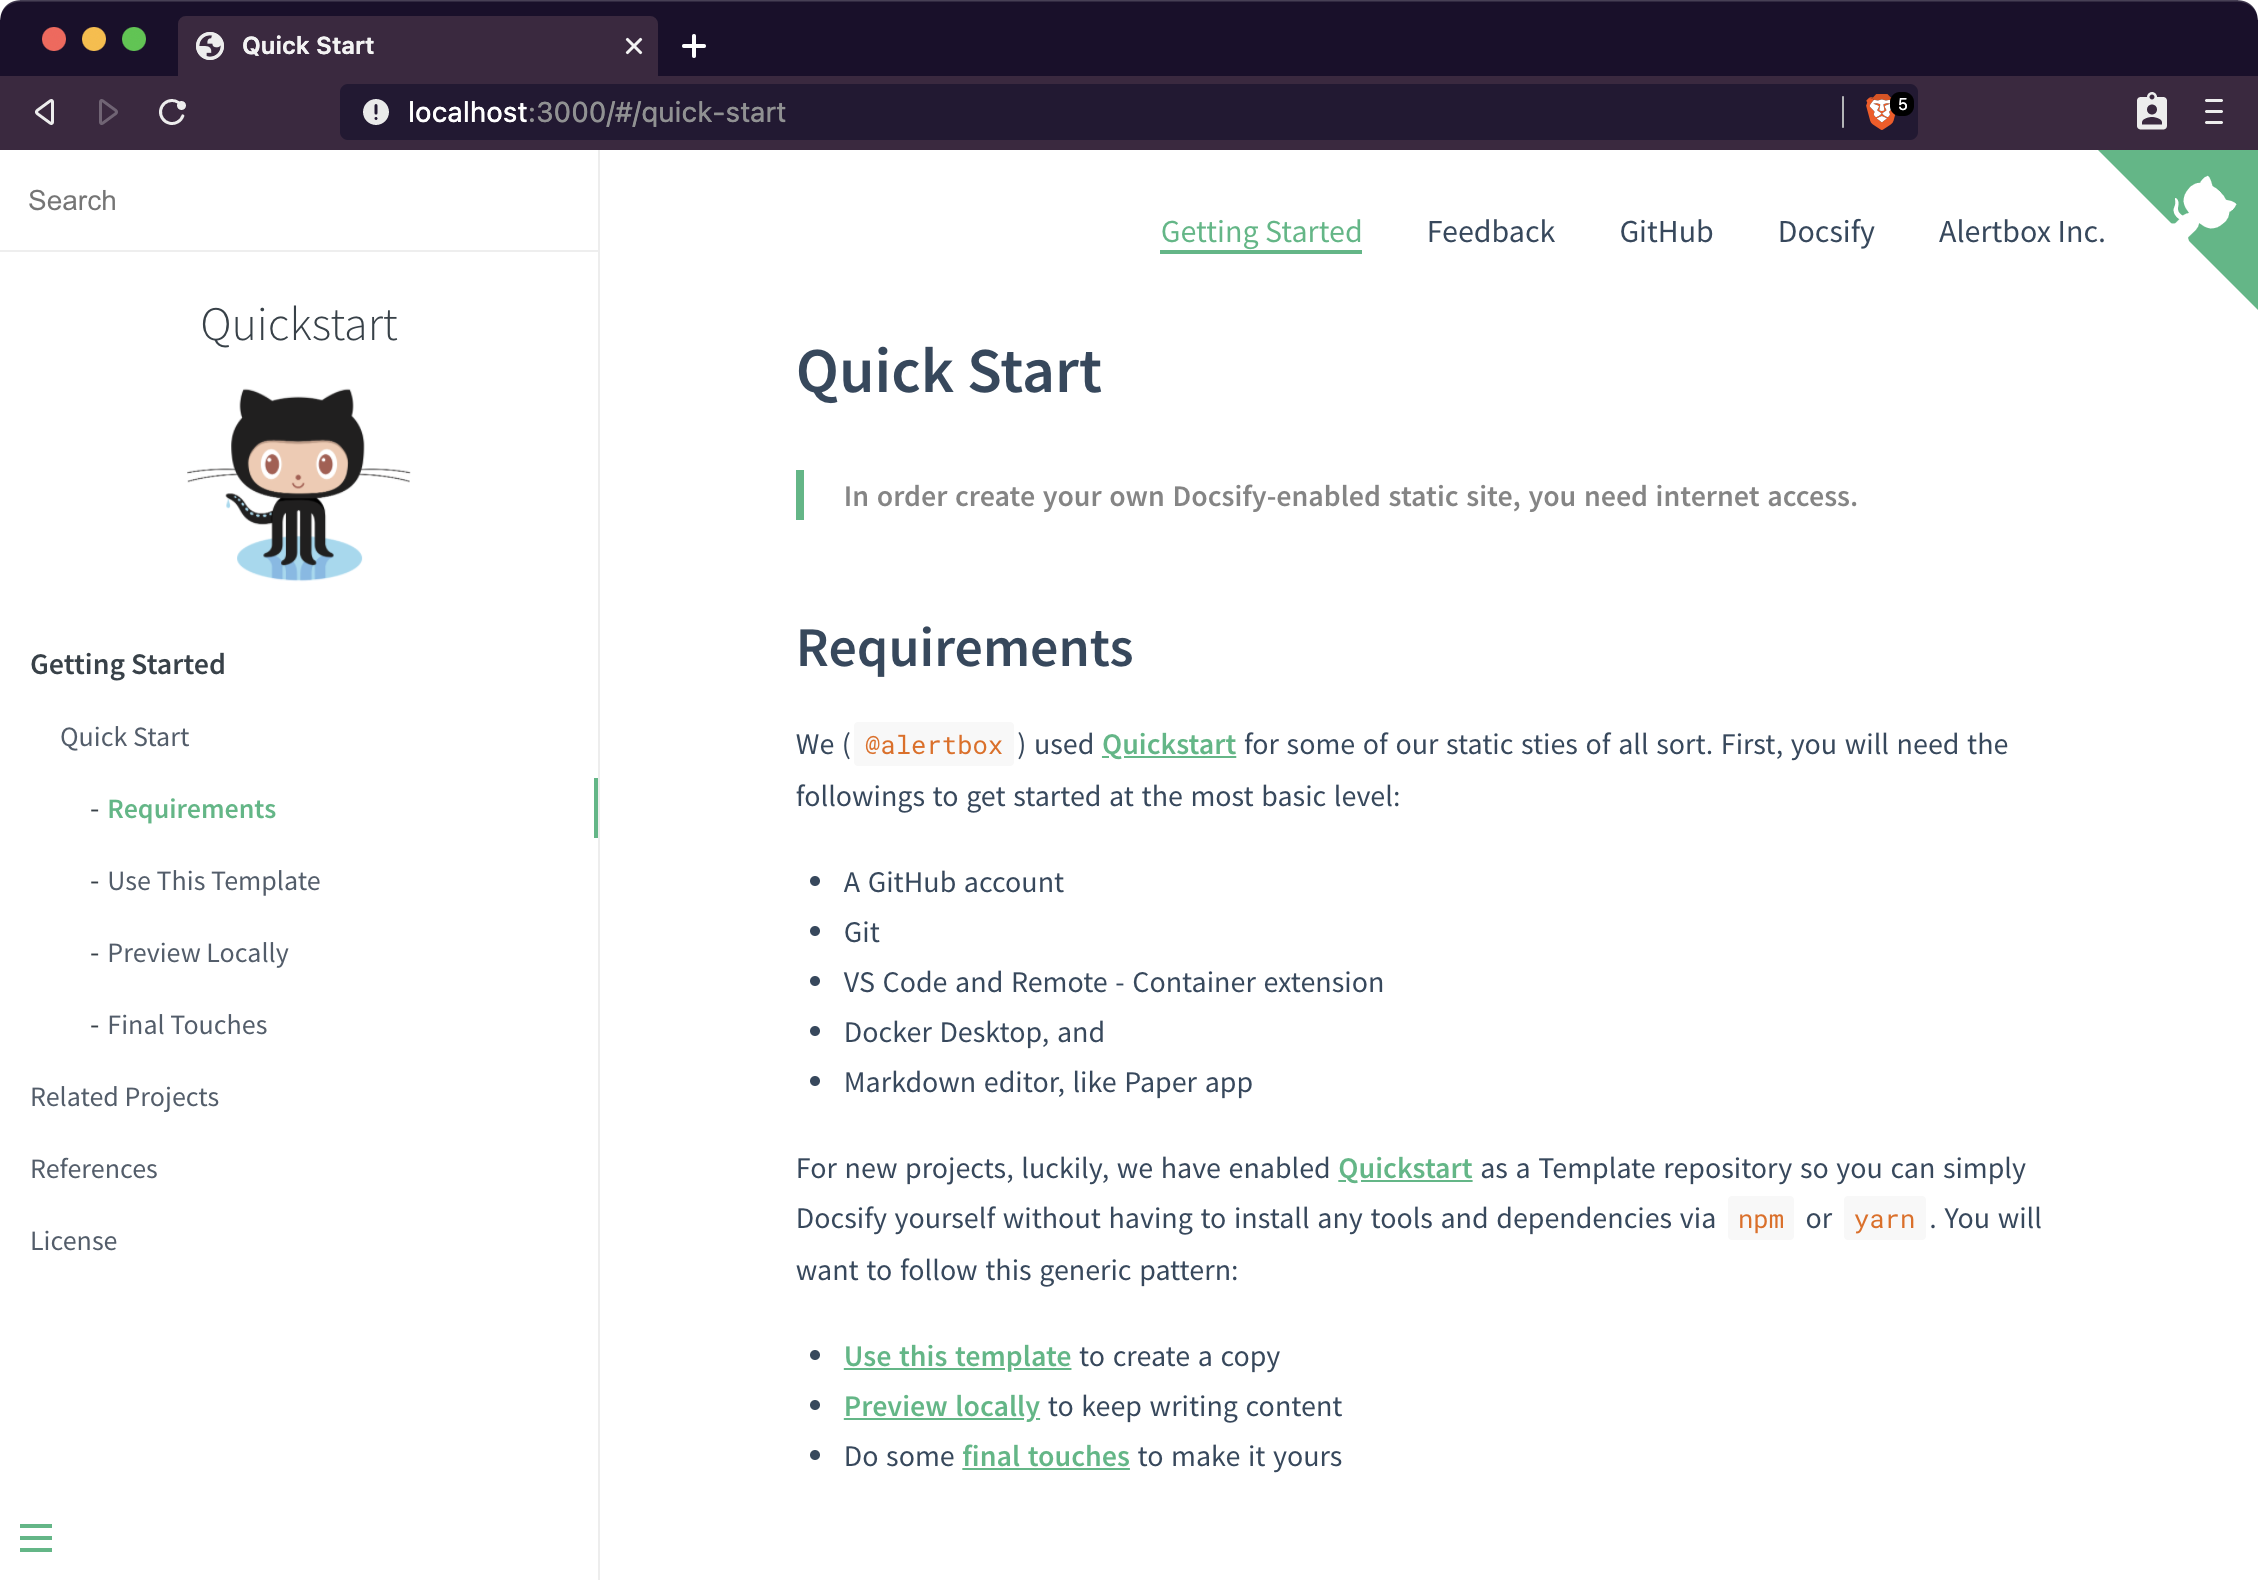Reload the current page
This screenshot has height=1580, width=2258.
pos(172,112)
